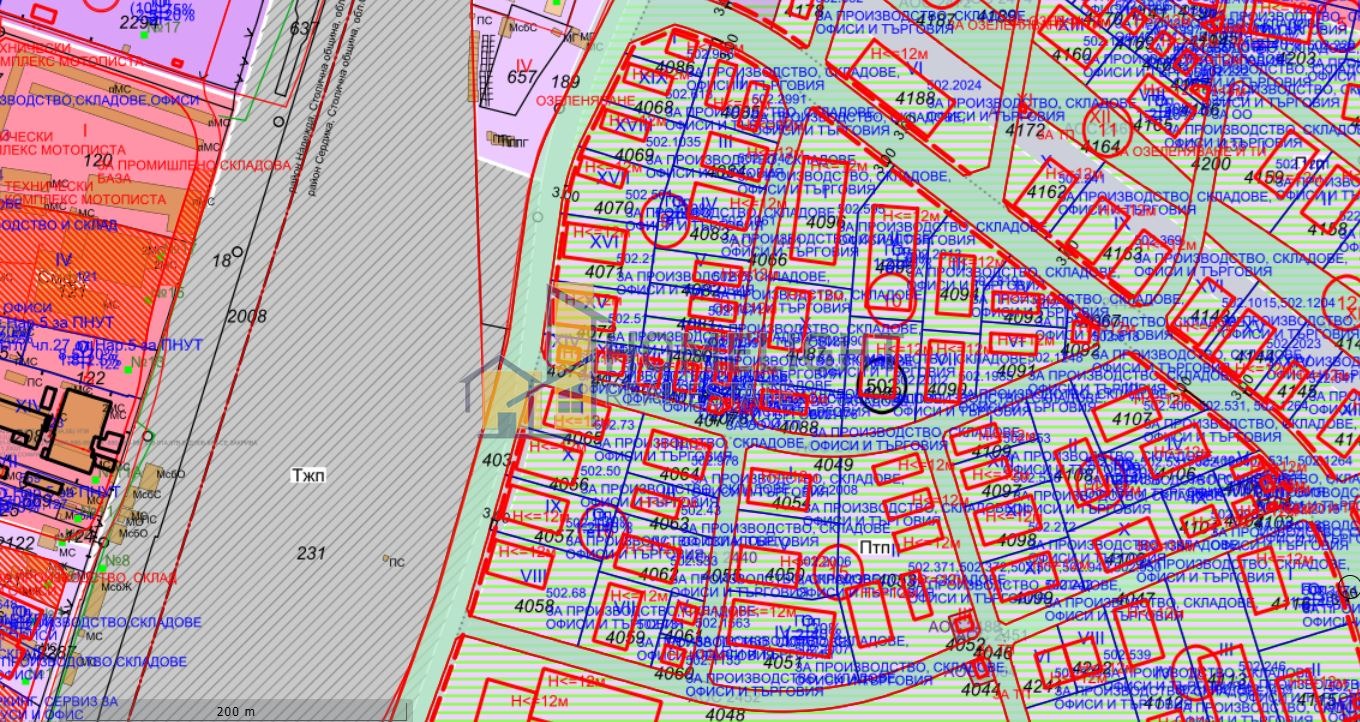This screenshot has height=722, width=1360.
Task: Click the green point marker №8
Action: 102,567
